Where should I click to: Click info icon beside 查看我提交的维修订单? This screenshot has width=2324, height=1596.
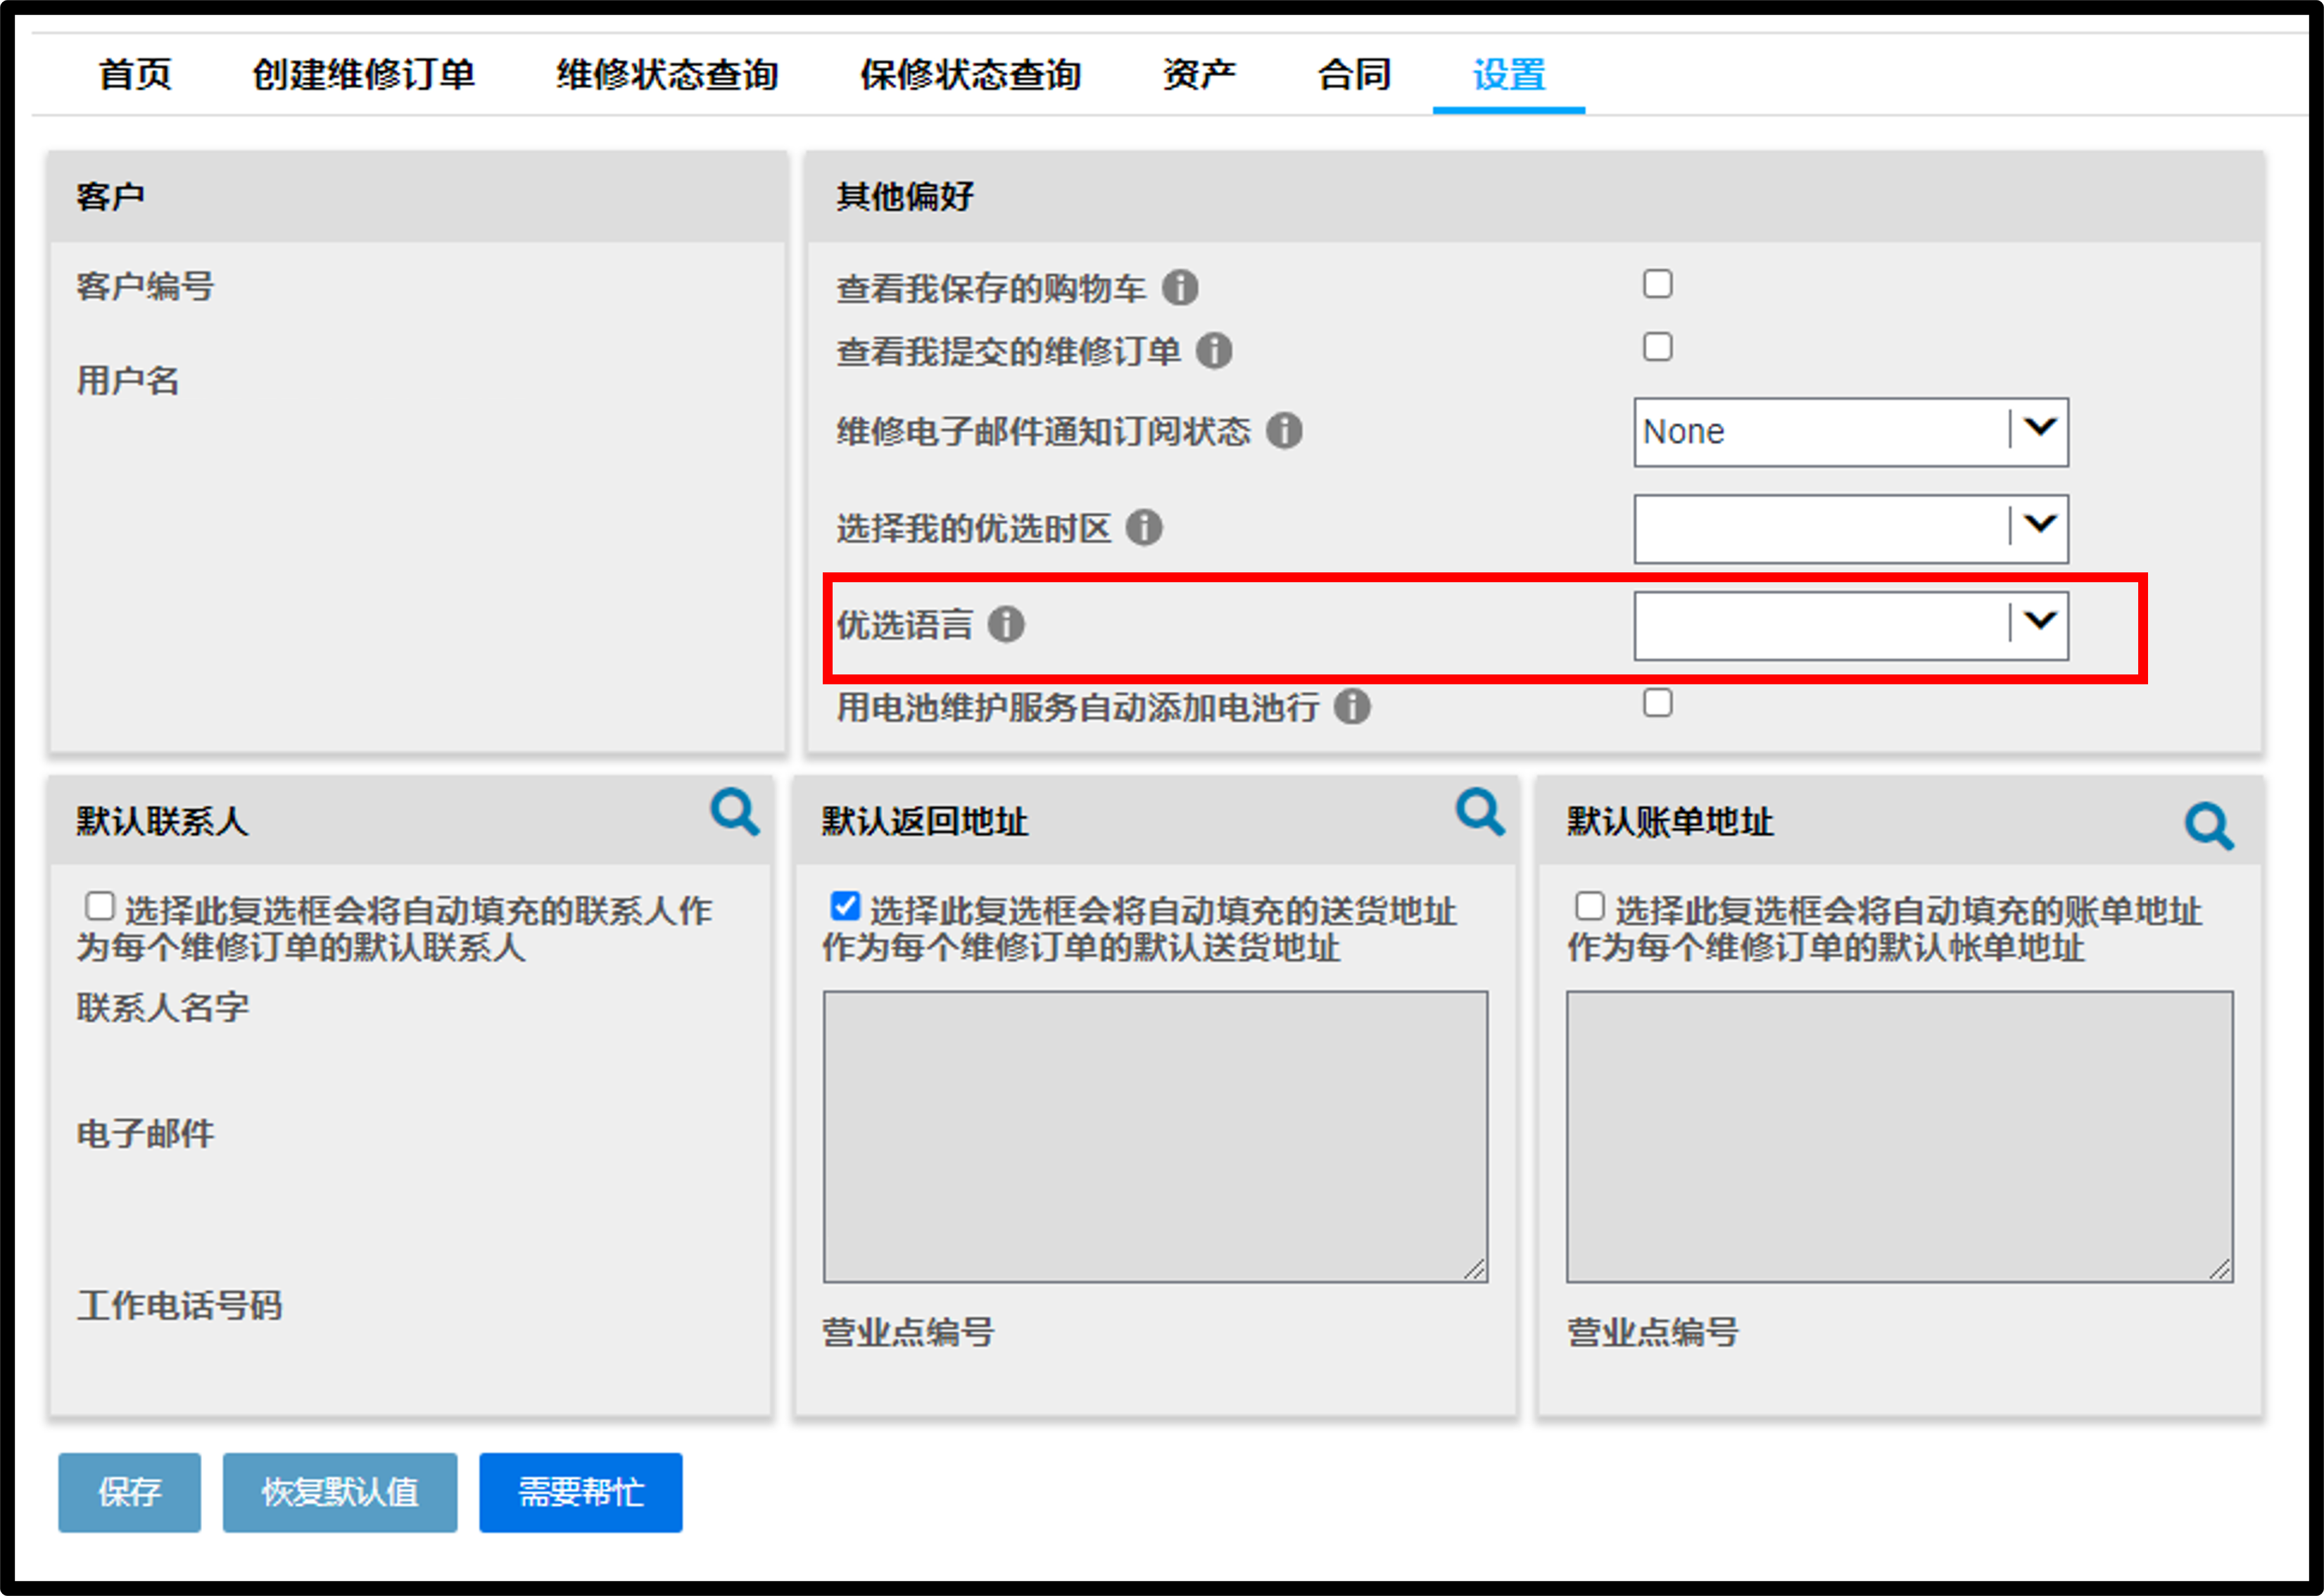[x=1214, y=351]
